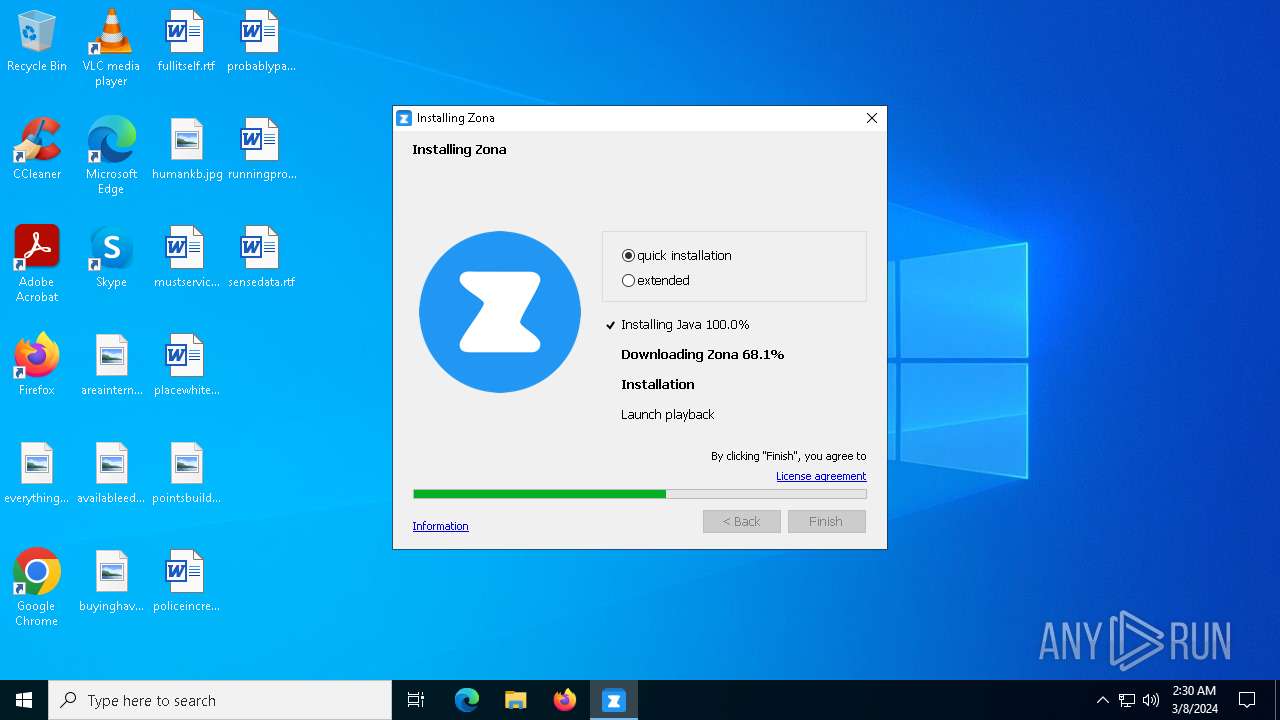Image resolution: width=1280 pixels, height=720 pixels.
Task: Open the License agreement link
Action: [x=821, y=476]
